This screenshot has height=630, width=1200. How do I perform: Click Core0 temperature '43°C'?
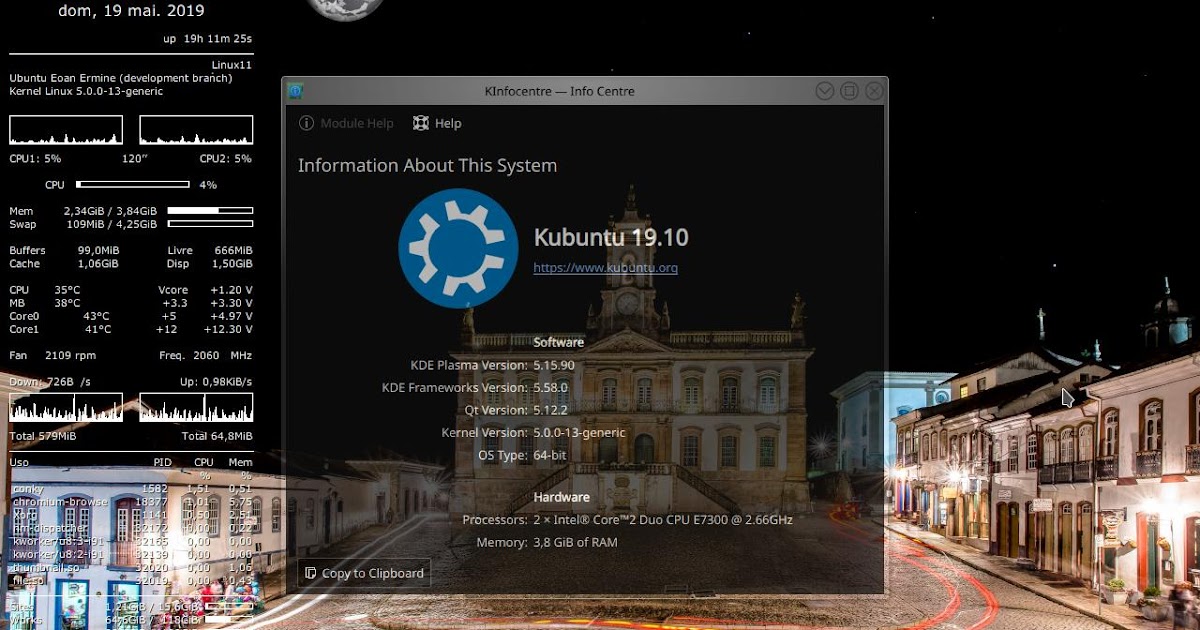click(x=97, y=316)
